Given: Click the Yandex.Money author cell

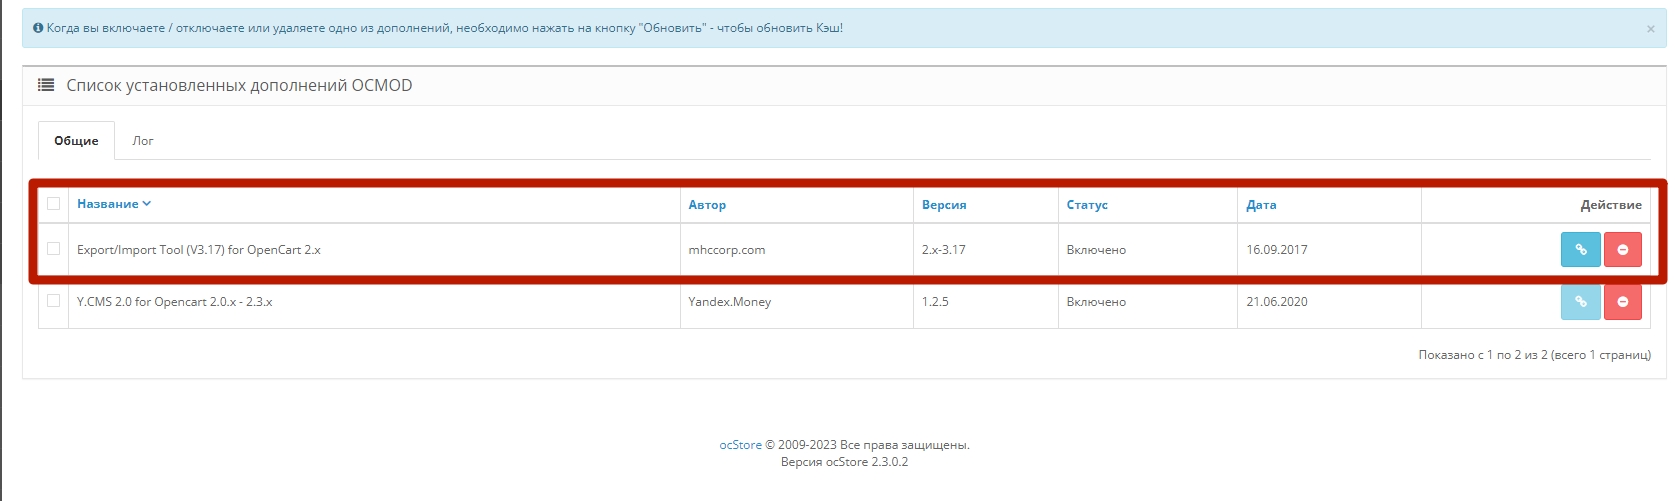Looking at the screenshot, I should (x=730, y=302).
